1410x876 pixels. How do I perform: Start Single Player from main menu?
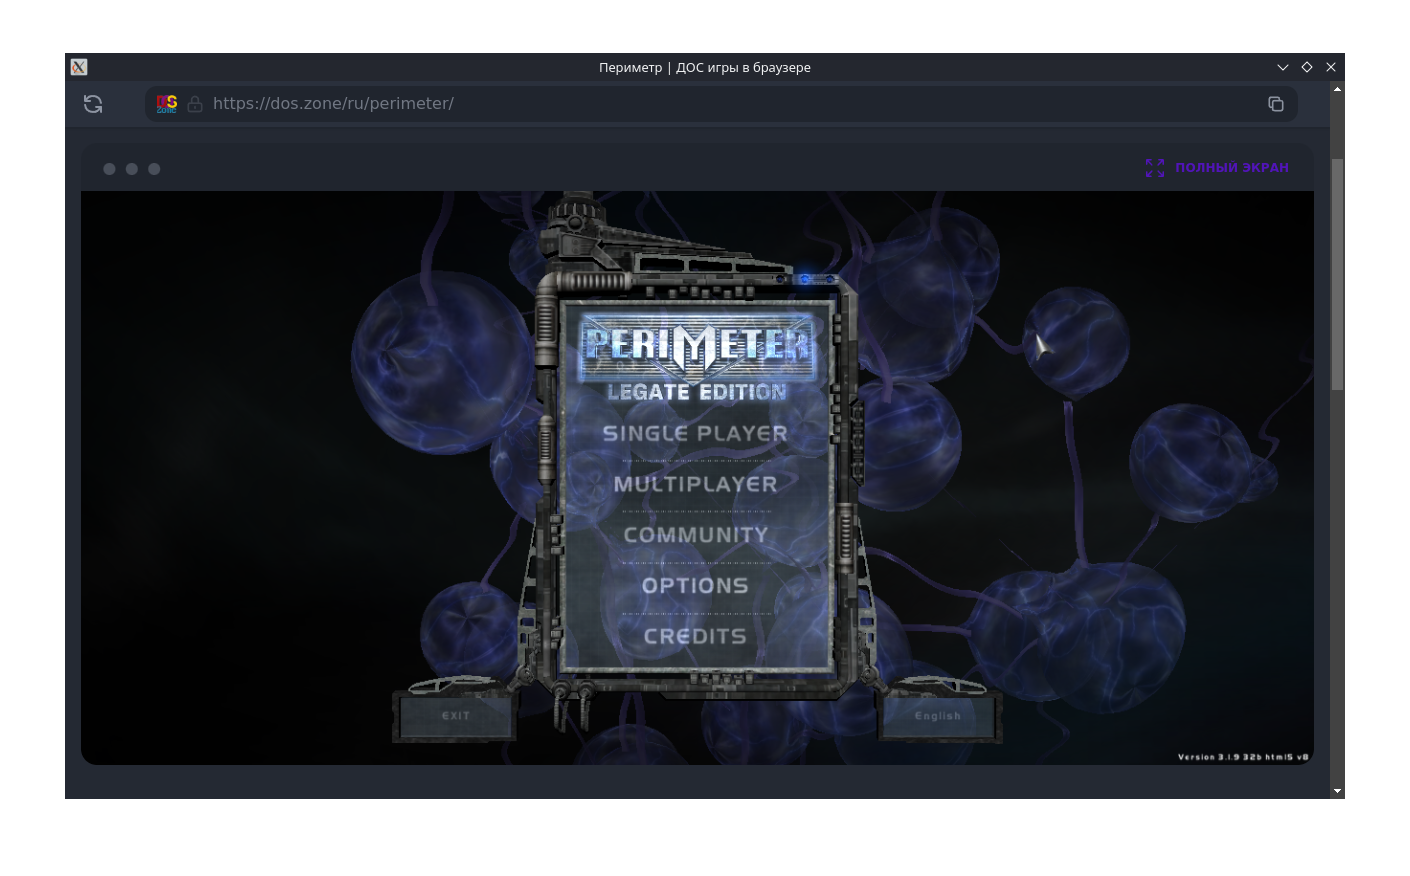point(695,434)
